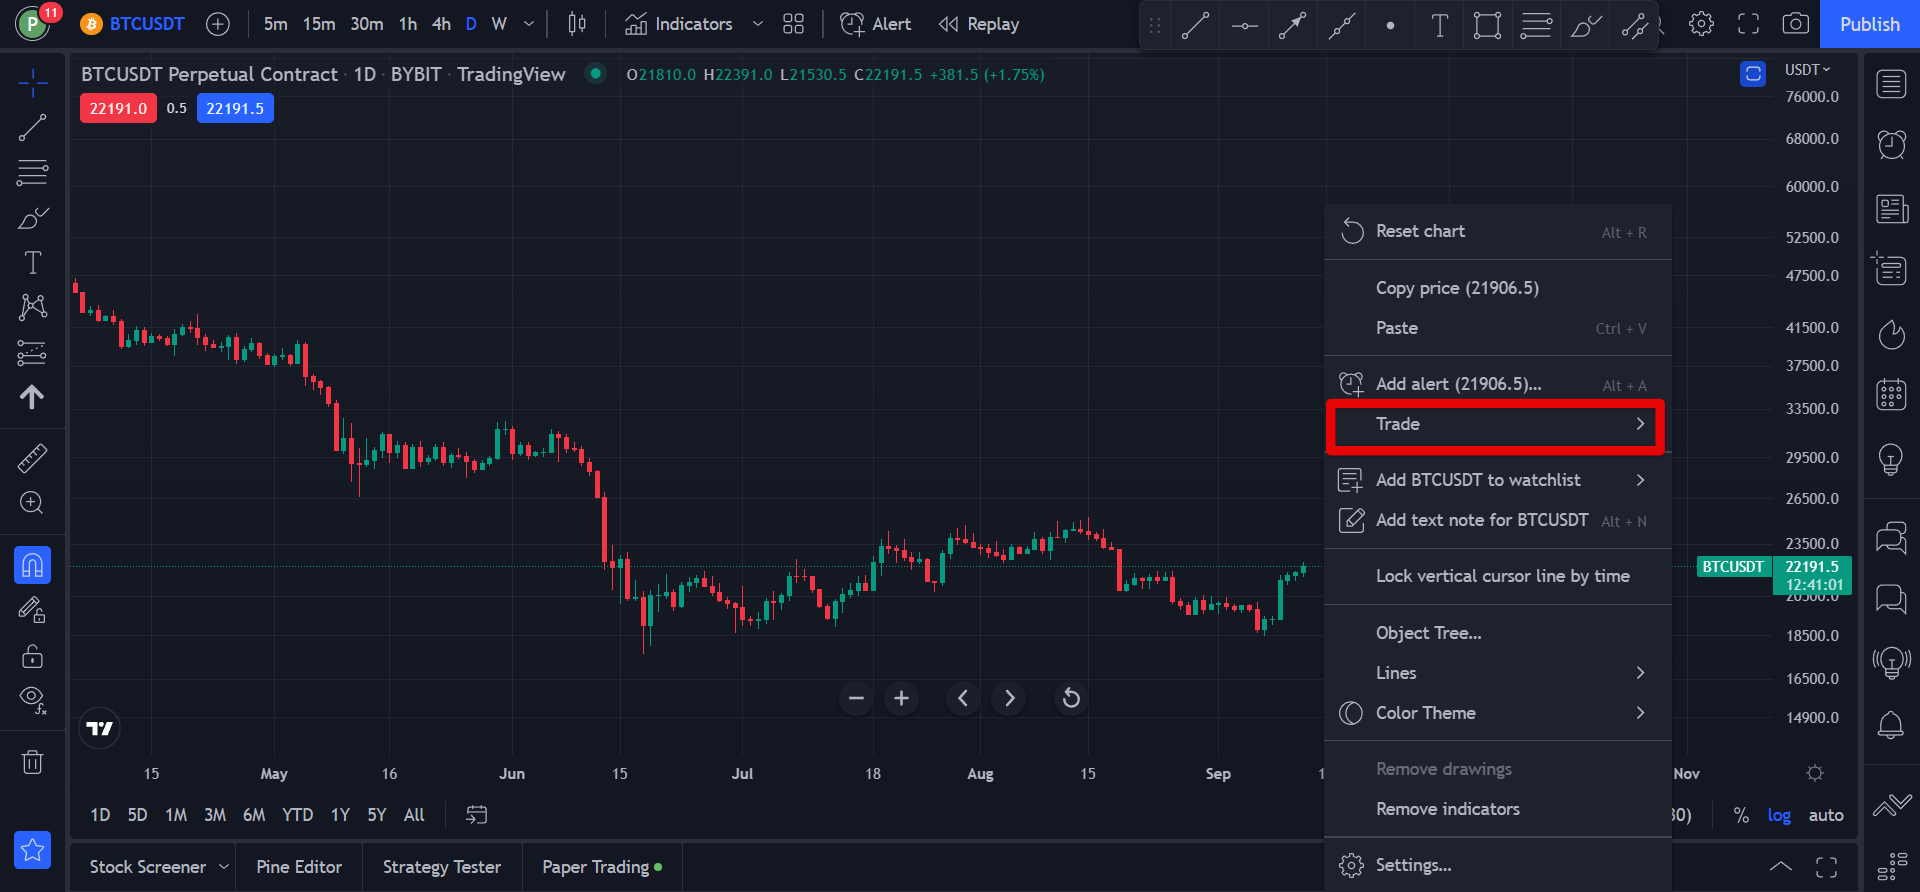
Task: Click the Alert button
Action: click(x=876, y=24)
